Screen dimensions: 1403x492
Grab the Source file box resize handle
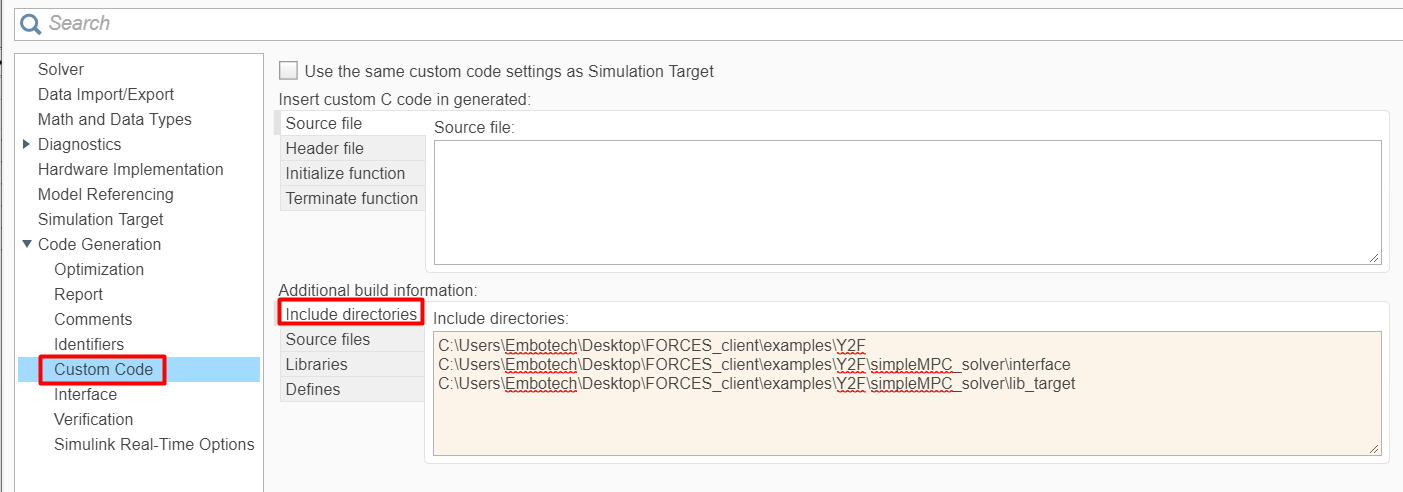1374,257
